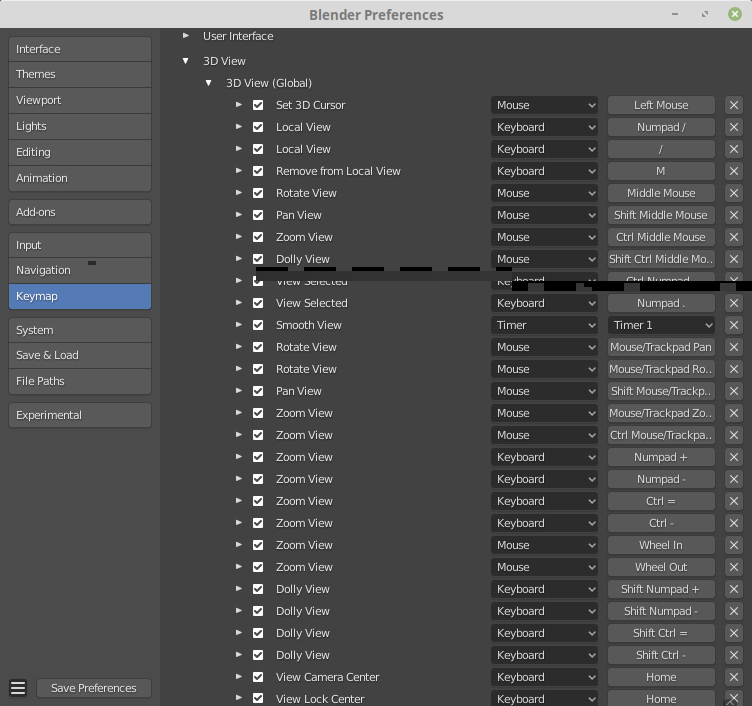Delete the Ctrl Middle Mouse Zoom View item
This screenshot has width=752, height=706.
(734, 237)
